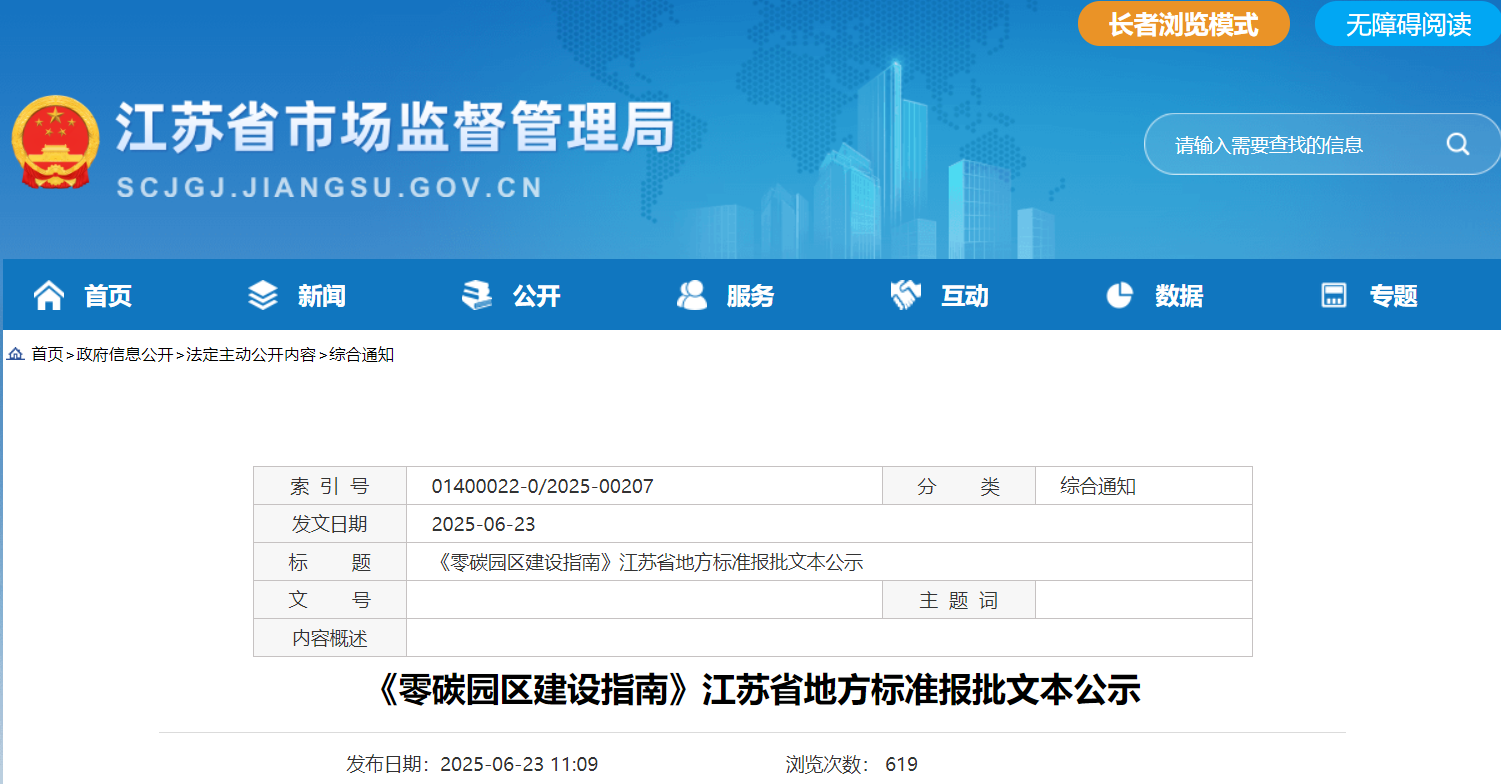Enable 无障碍阅读 accessible reading

(x=1408, y=25)
